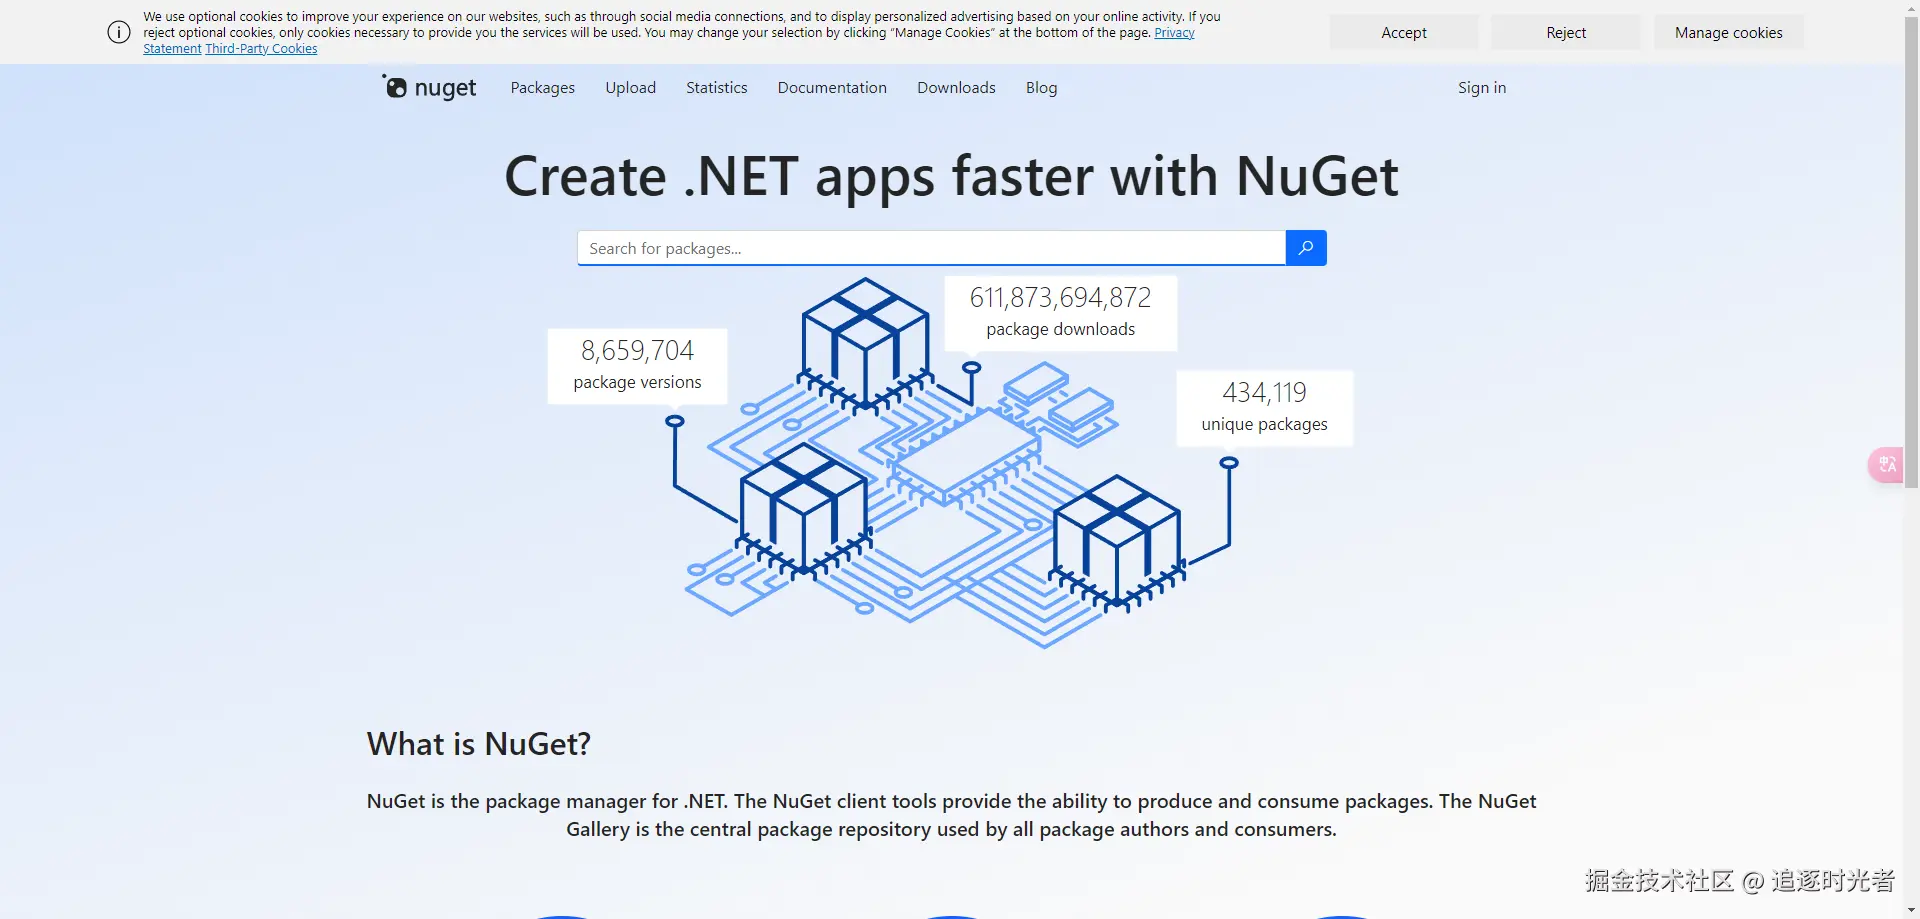Open the pink translate floating widget

[x=1886, y=465]
